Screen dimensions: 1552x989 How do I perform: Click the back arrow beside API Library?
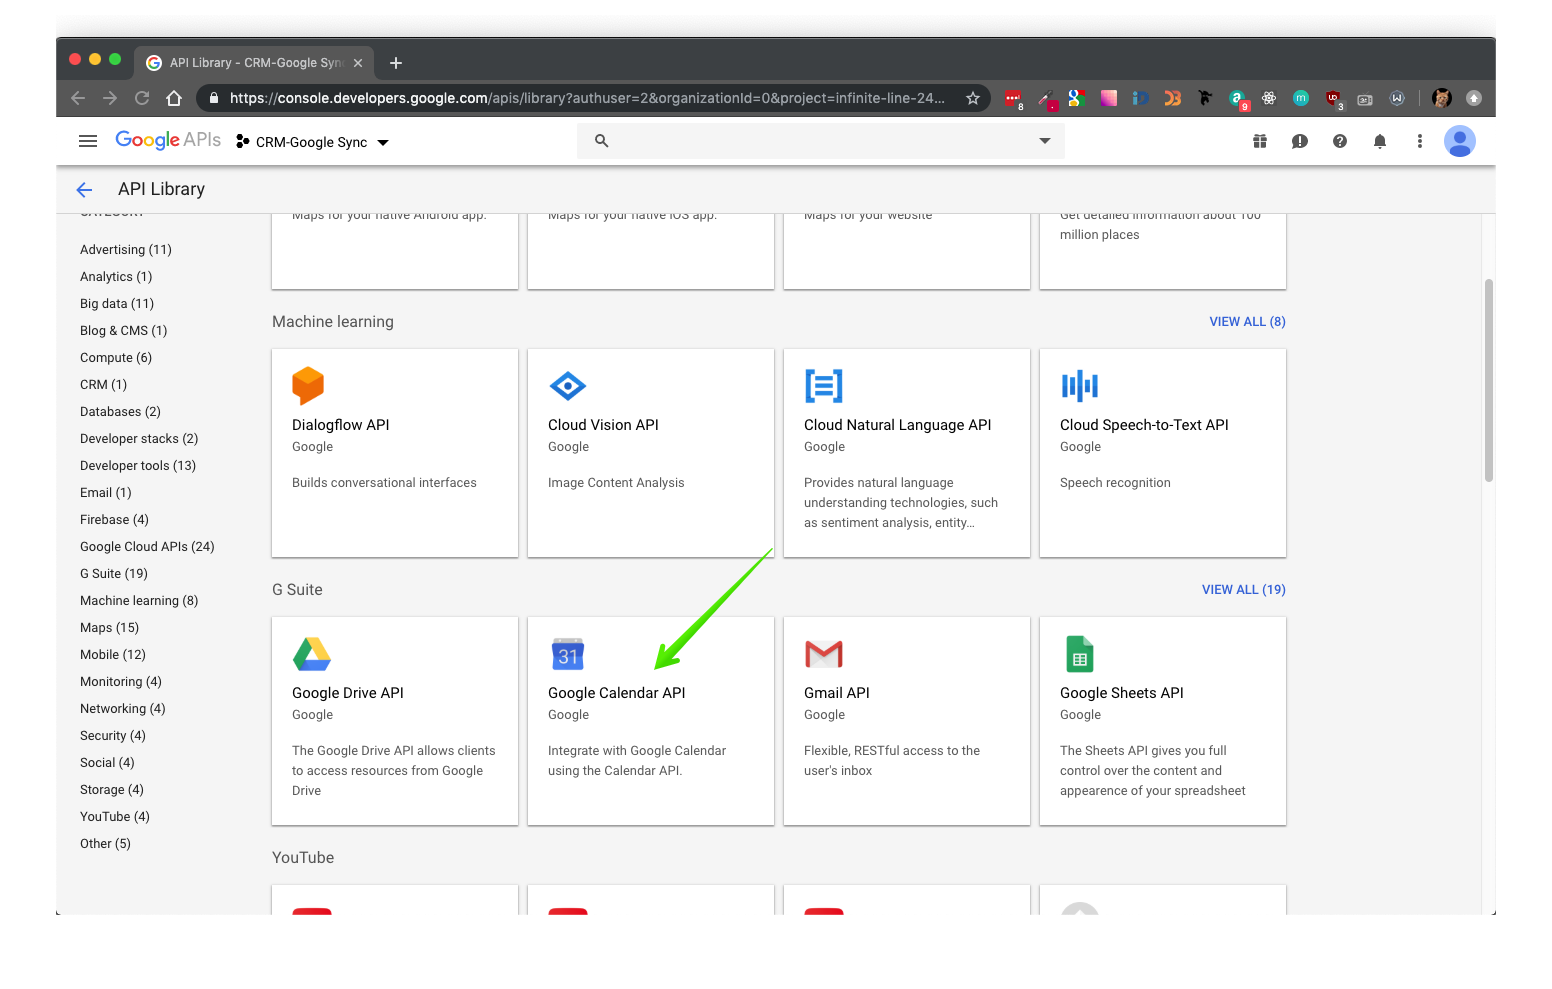pos(84,190)
